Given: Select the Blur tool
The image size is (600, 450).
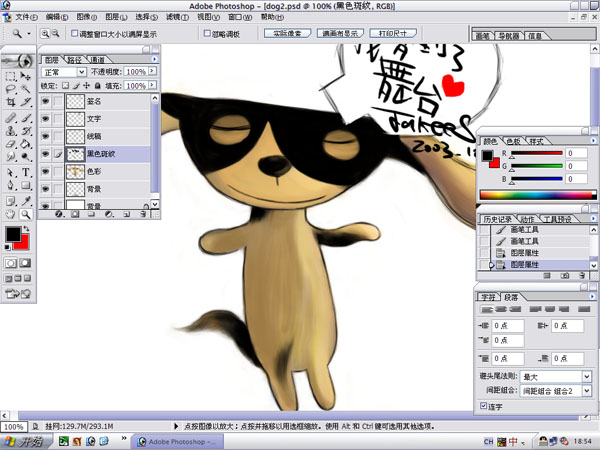Looking at the screenshot, I should (x=11, y=157).
